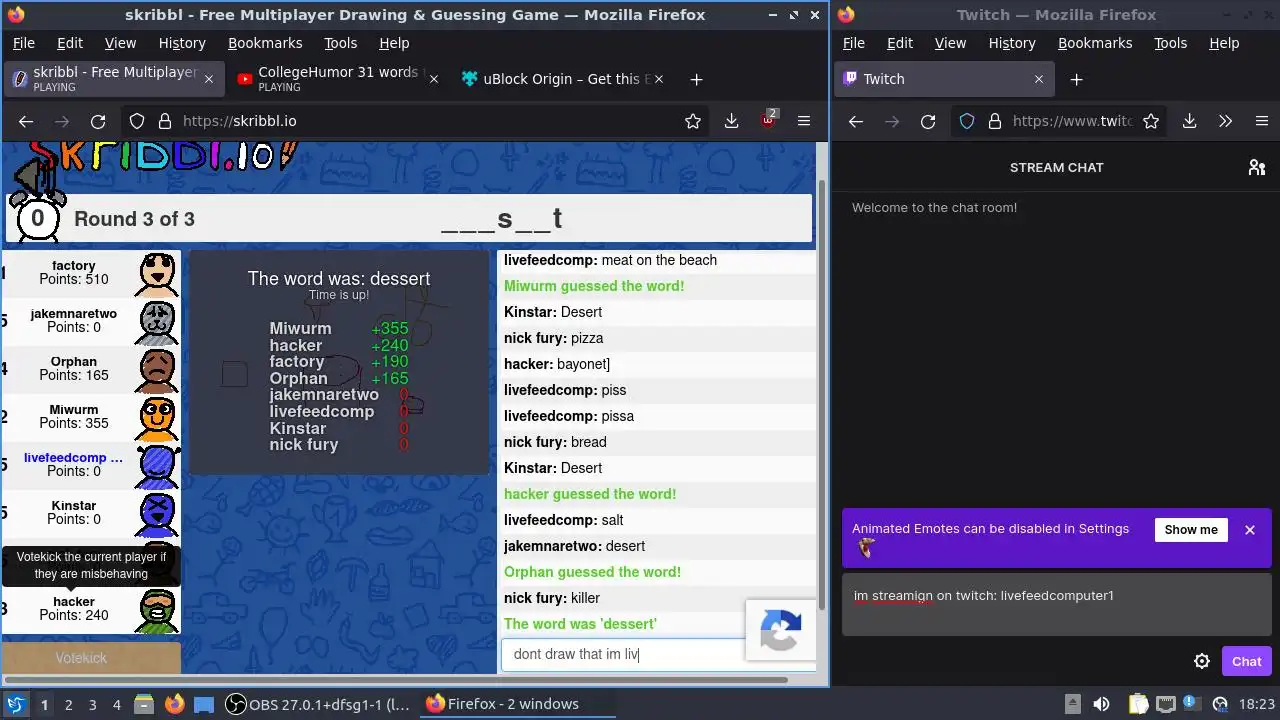
Task: Open new tab in Twitch Firefox window
Action: (1076, 79)
